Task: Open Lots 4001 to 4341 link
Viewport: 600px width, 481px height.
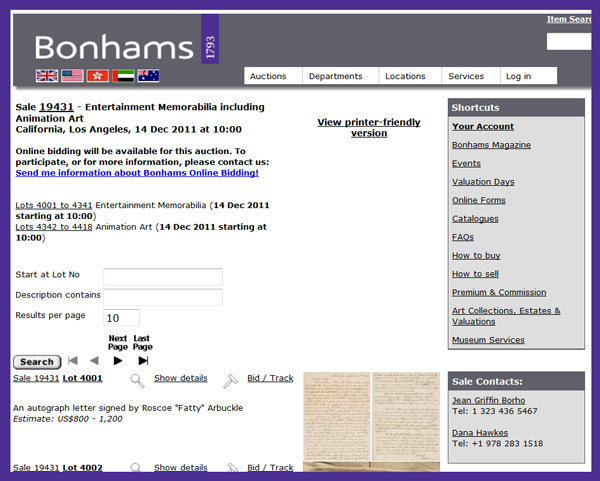Action: (54, 205)
